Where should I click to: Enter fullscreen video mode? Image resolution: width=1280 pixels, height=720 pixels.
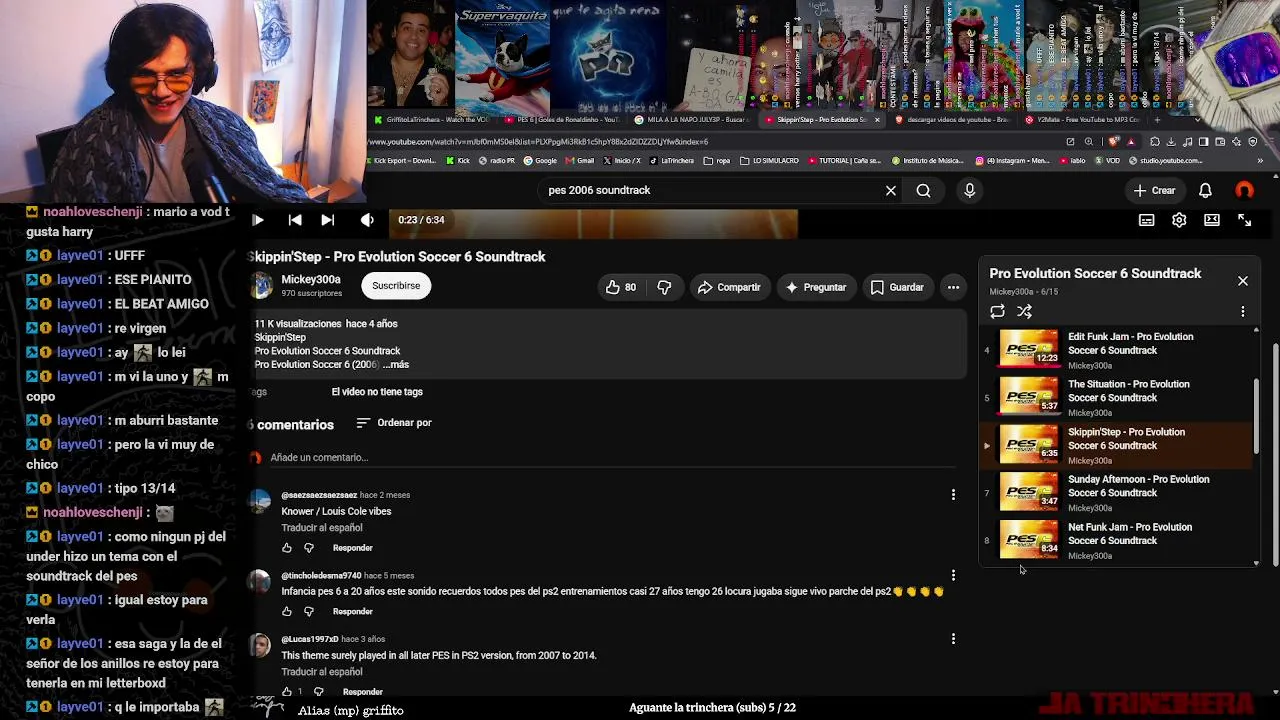[1245, 220]
